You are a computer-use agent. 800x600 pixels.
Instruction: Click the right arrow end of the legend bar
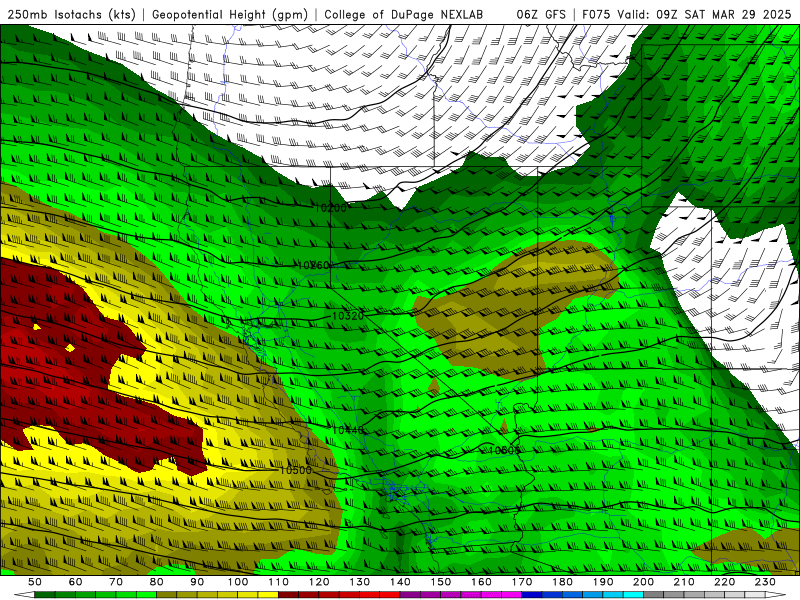coord(776,594)
